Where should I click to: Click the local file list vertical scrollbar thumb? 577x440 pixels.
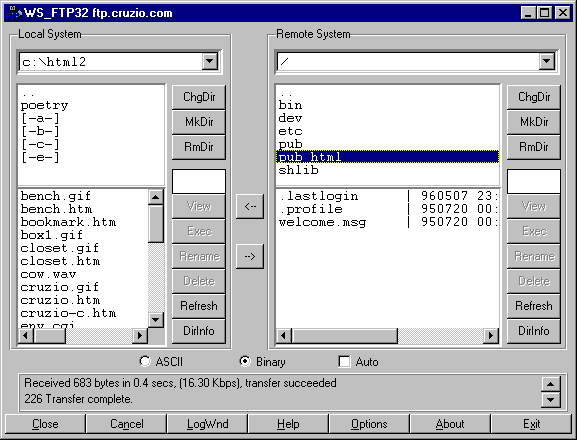click(156, 224)
